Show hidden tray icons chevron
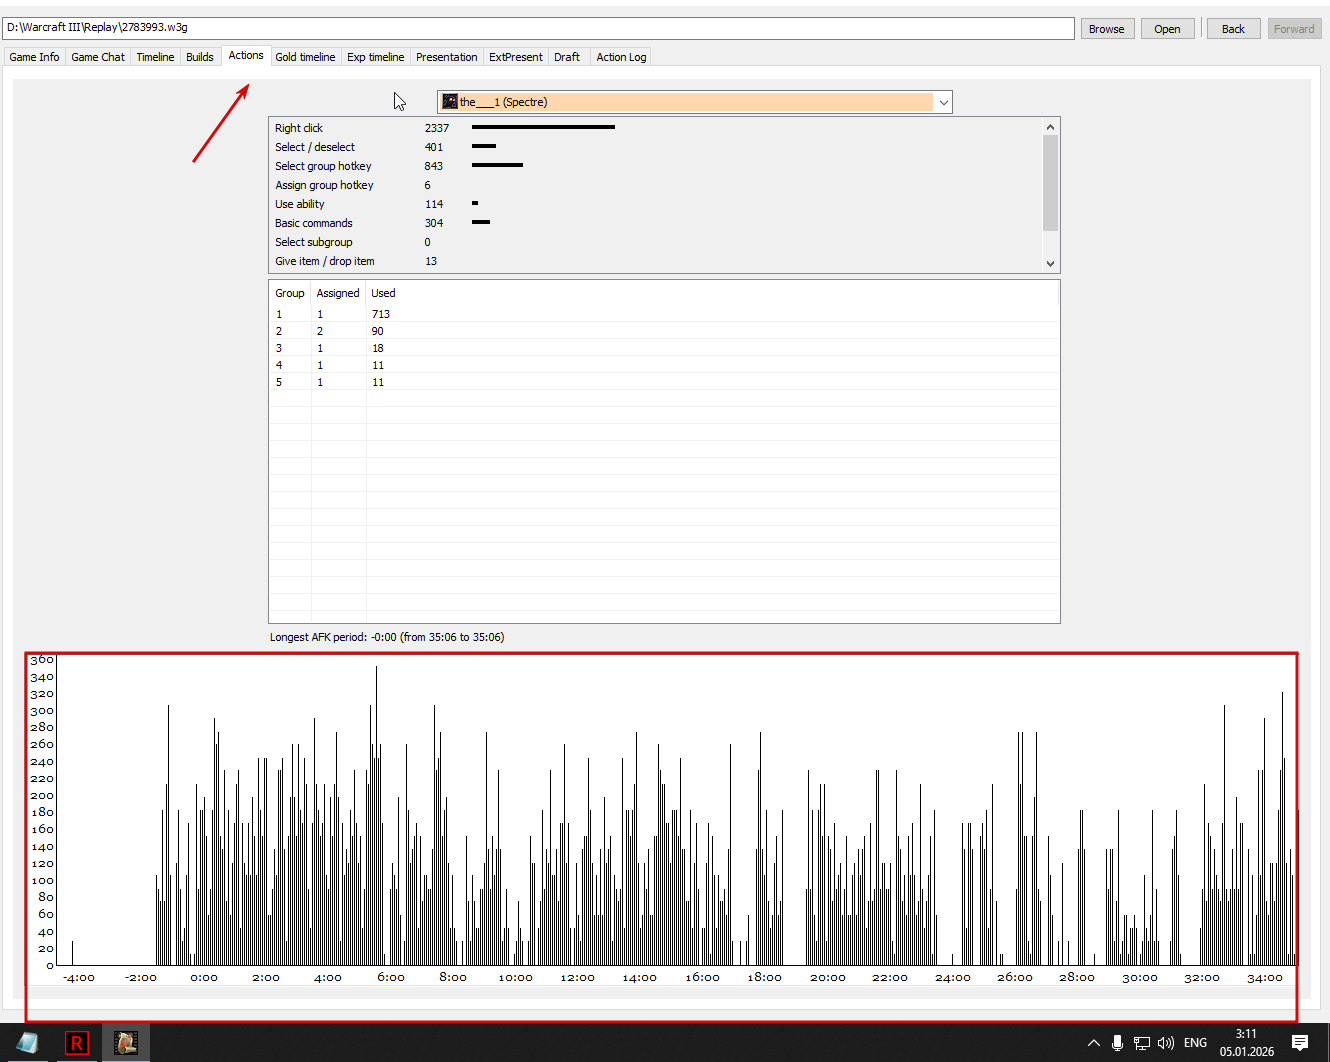The image size is (1330, 1062). click(1094, 1043)
